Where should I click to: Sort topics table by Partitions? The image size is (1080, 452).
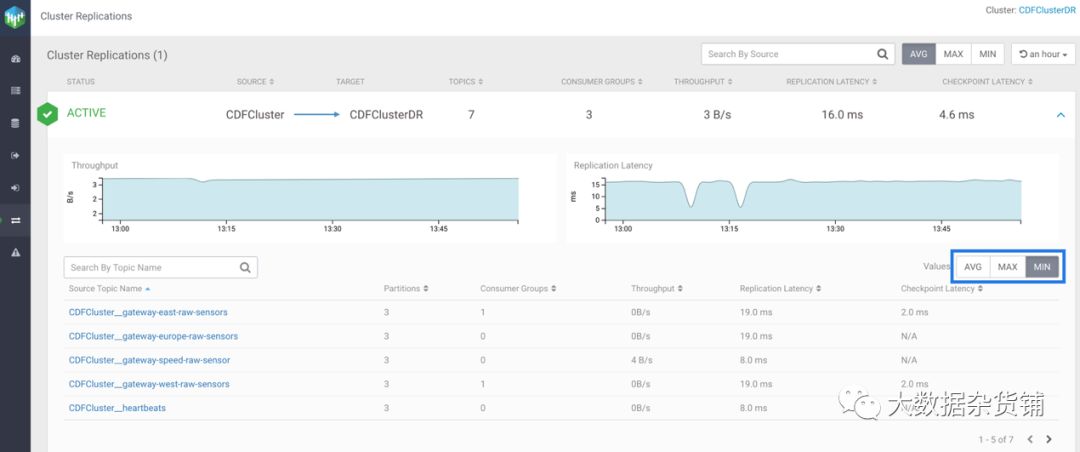click(406, 289)
